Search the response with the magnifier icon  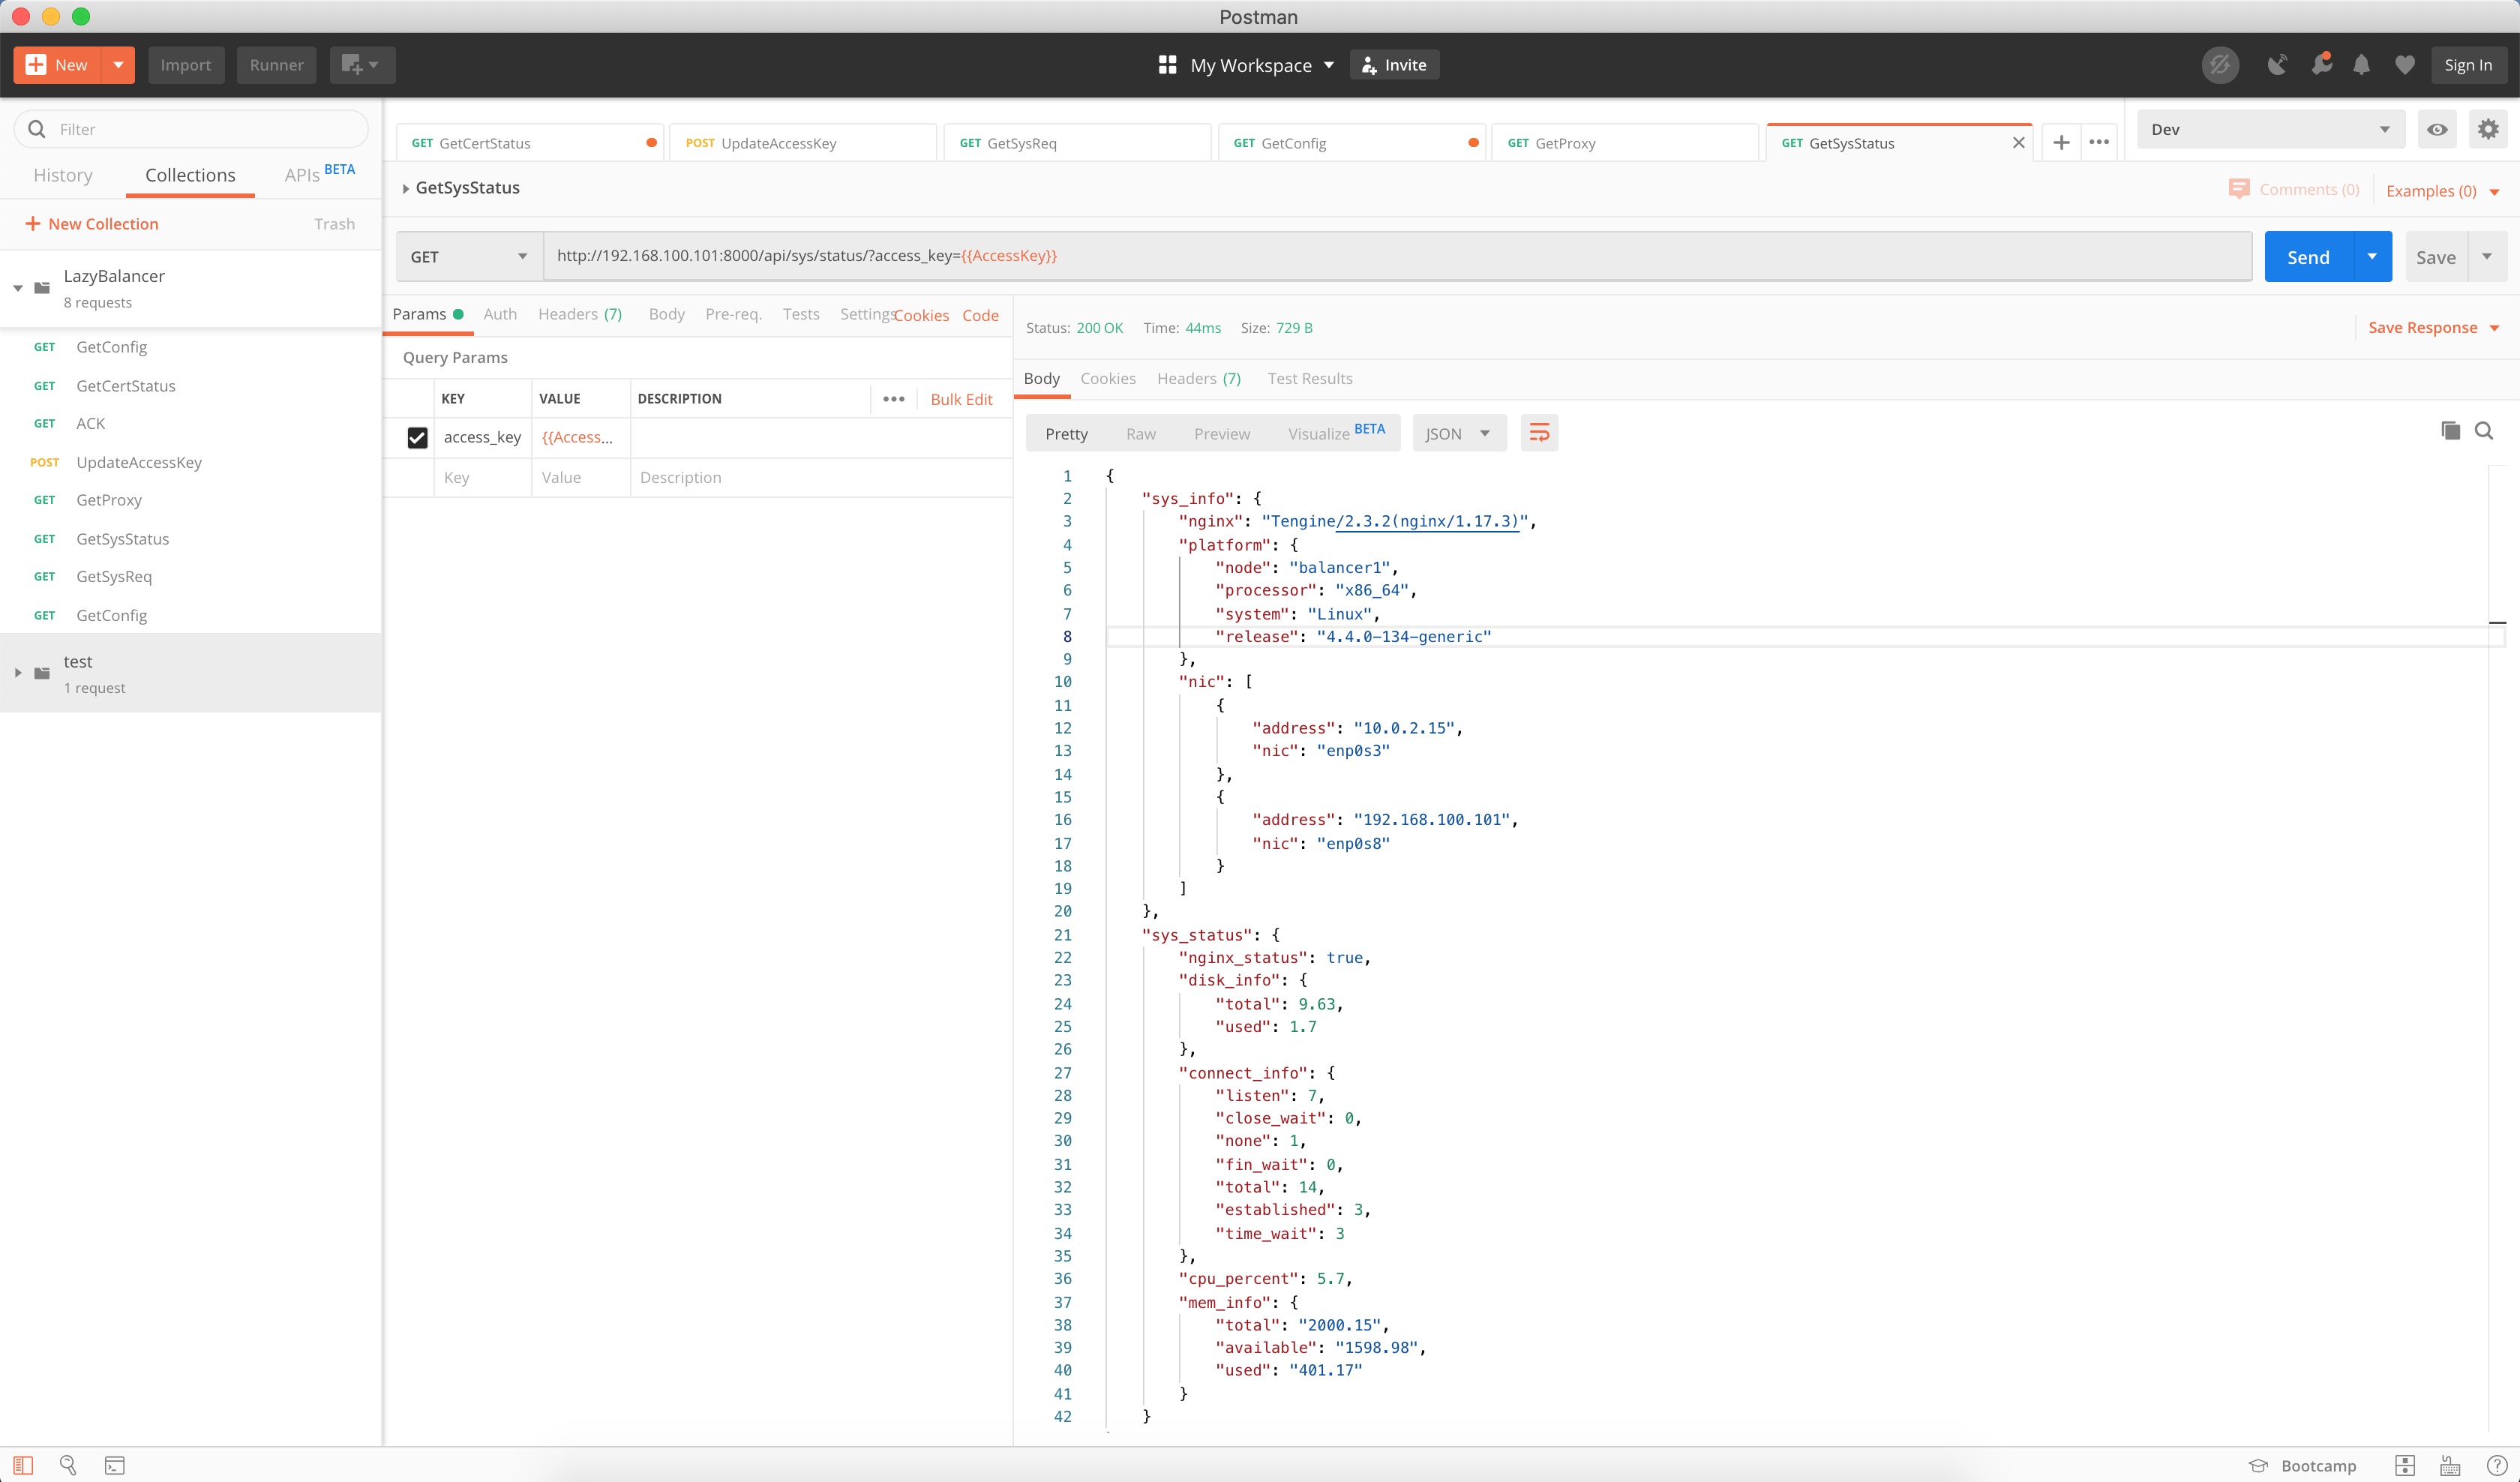tap(2484, 431)
